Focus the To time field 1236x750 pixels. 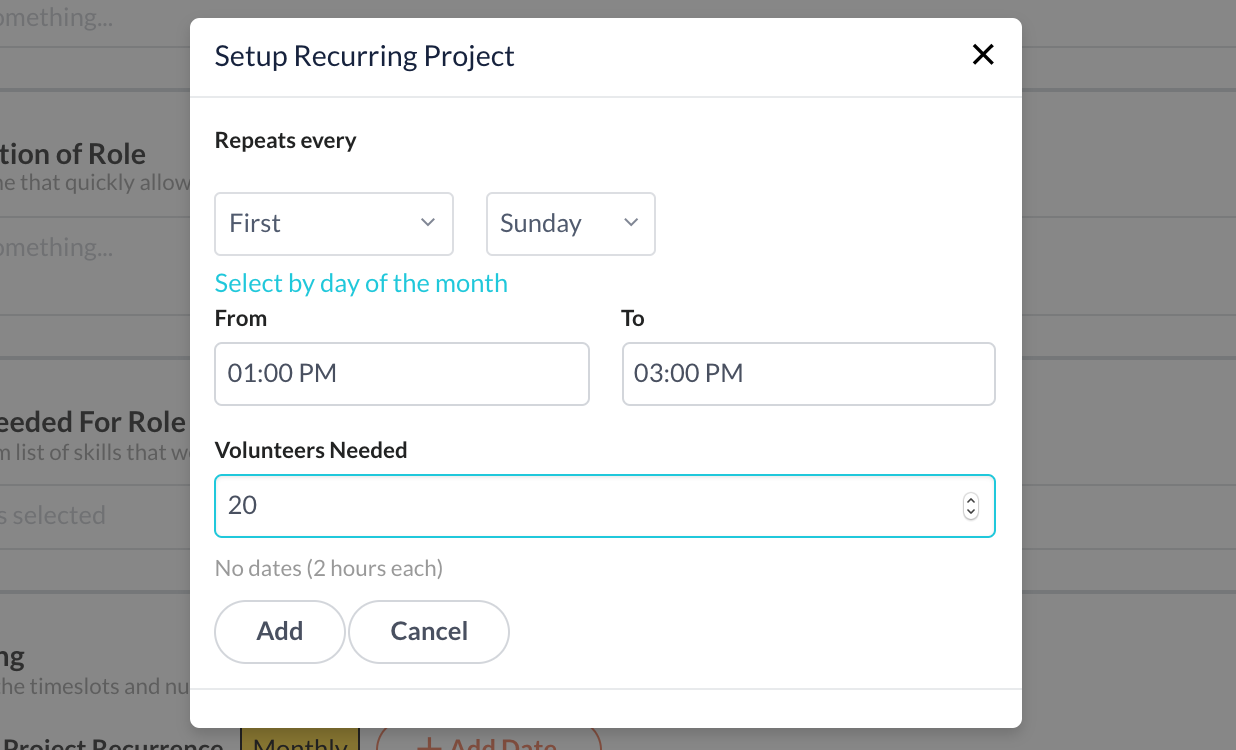808,374
